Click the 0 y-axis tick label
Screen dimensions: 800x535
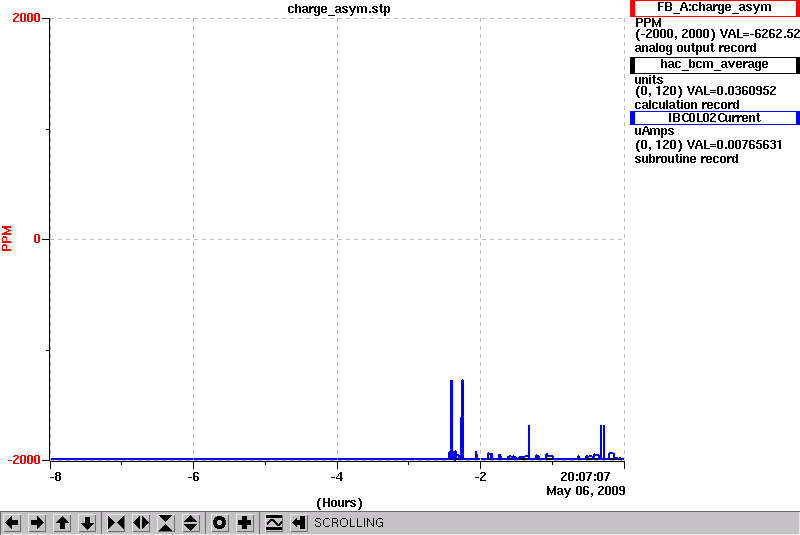click(37, 239)
